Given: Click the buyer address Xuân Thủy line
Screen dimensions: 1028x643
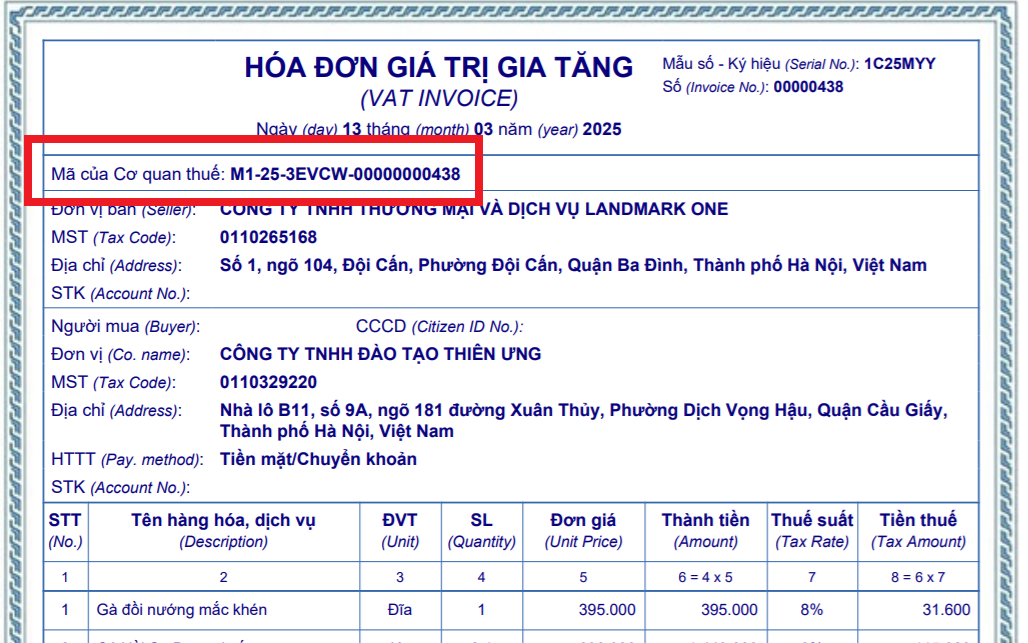Looking at the screenshot, I should 583,420.
